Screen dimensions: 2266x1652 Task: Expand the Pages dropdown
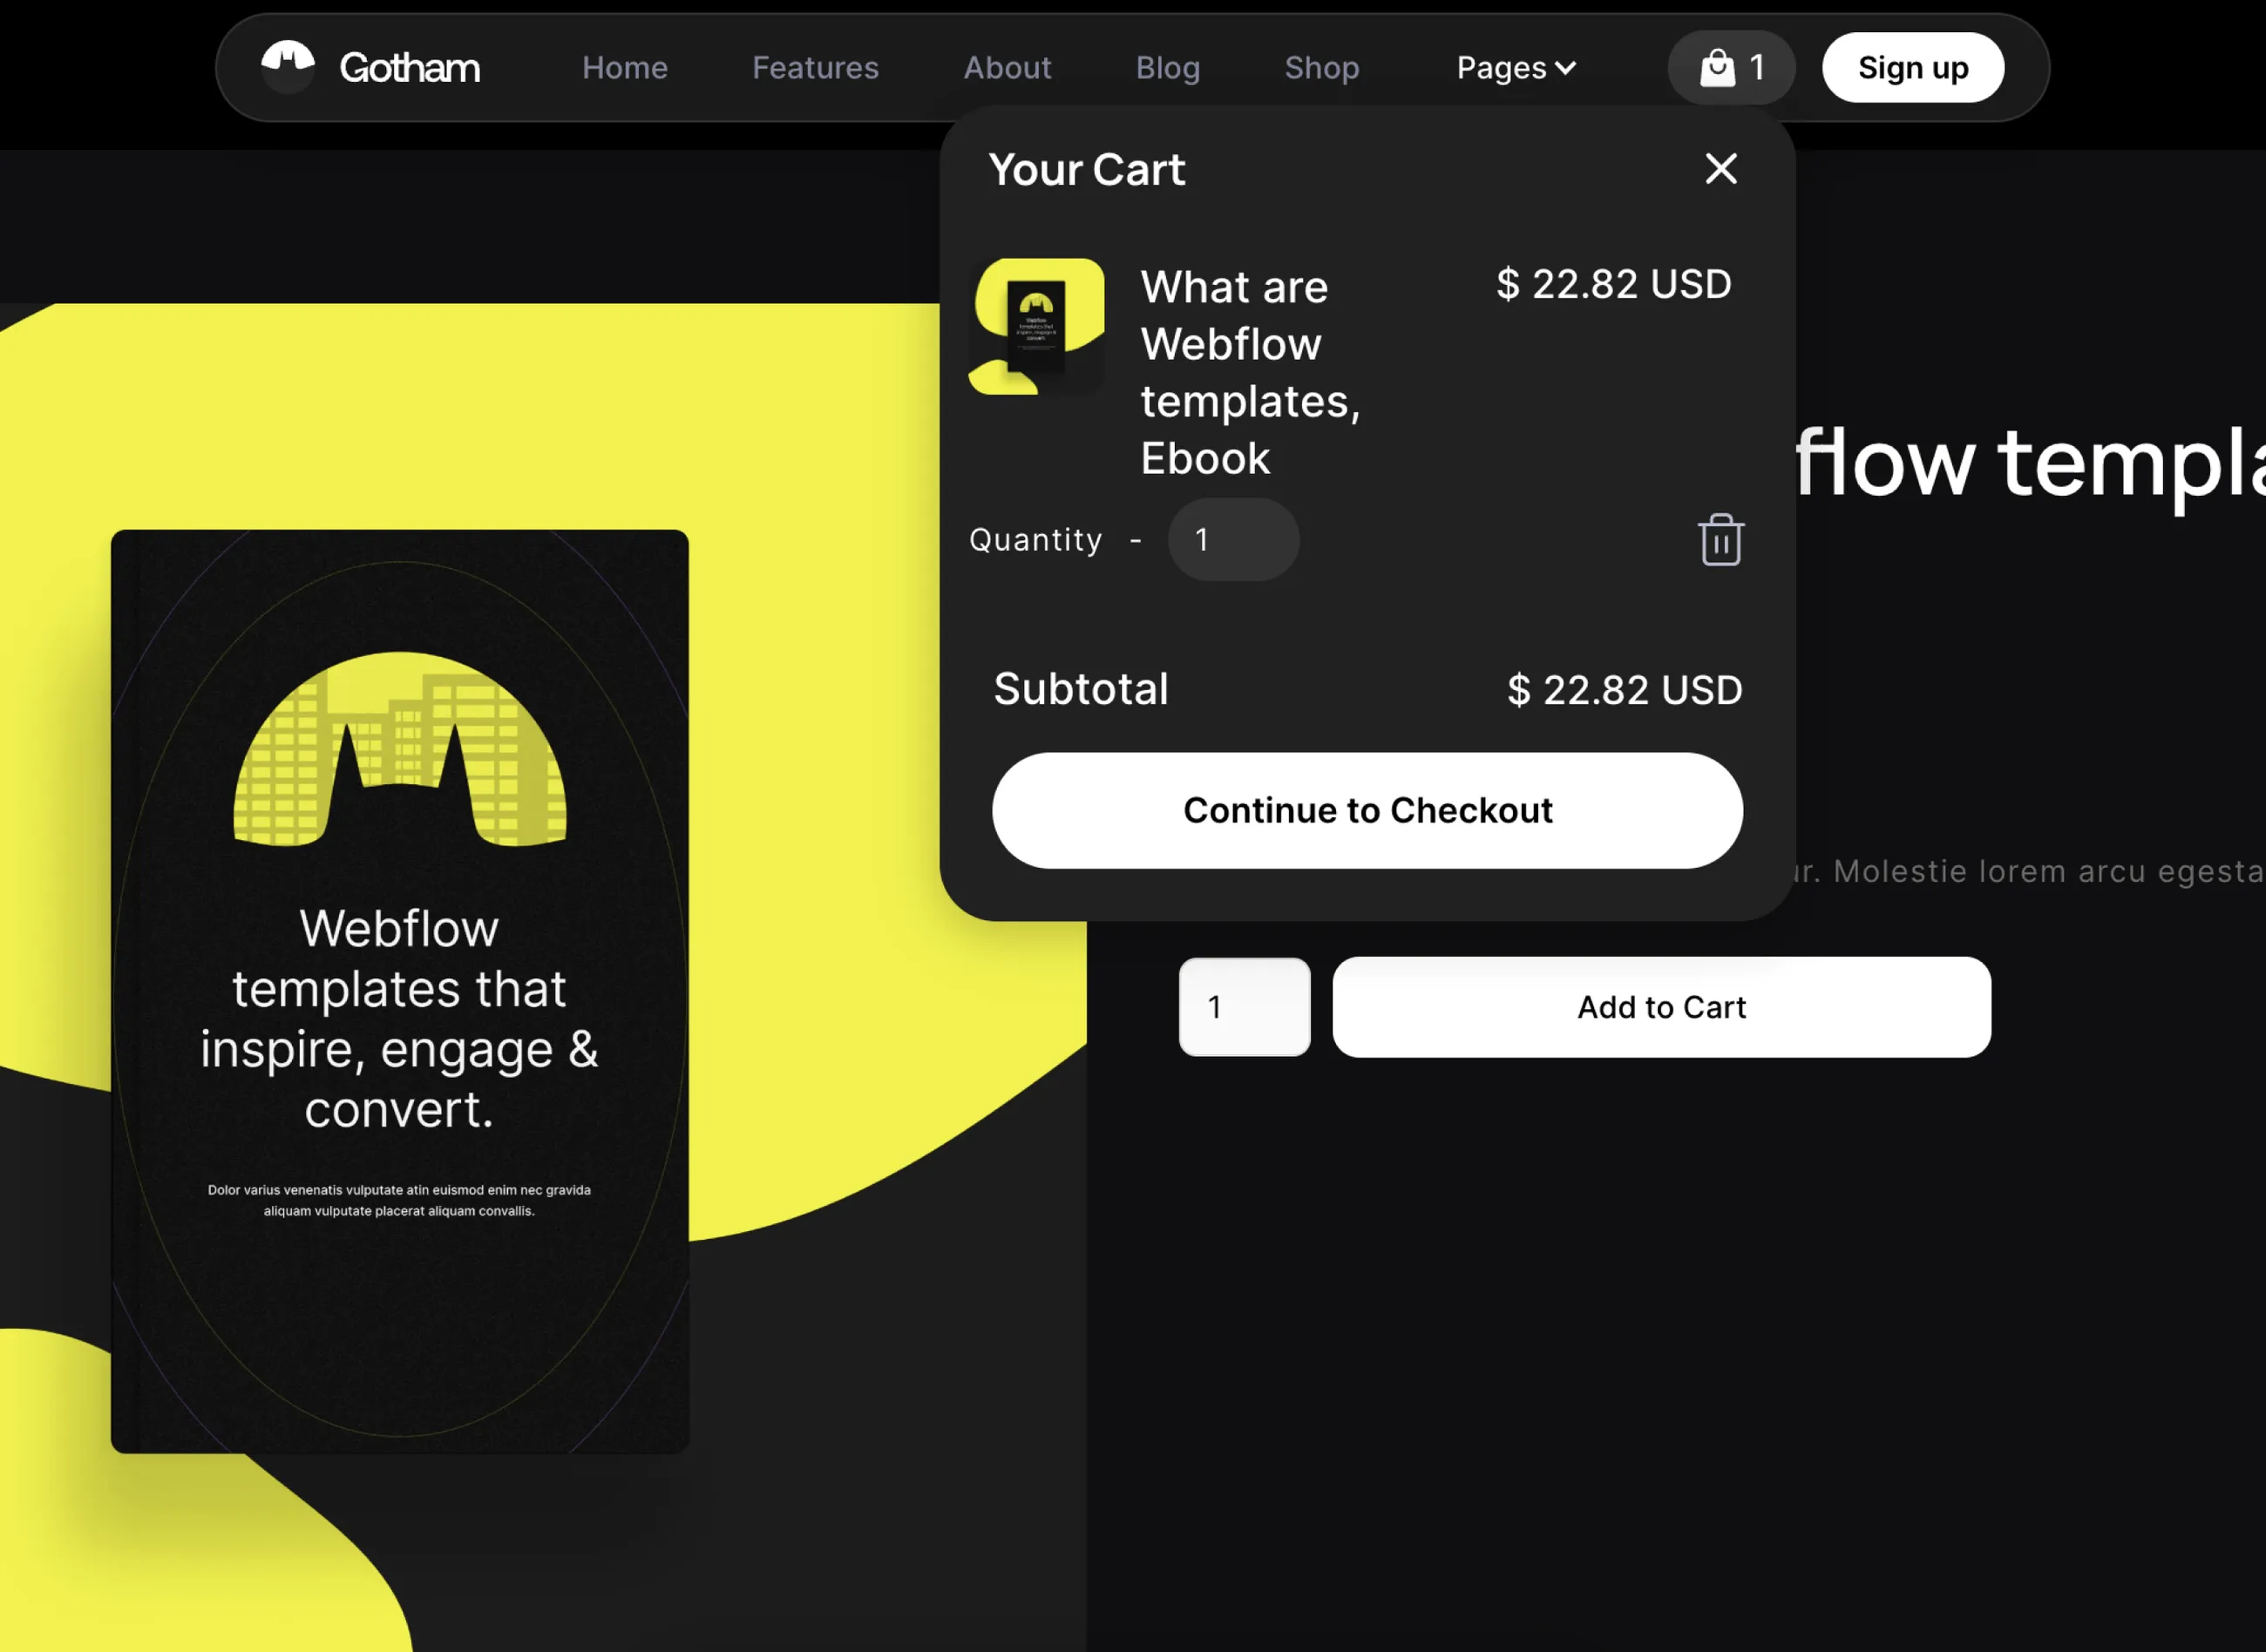coord(1515,67)
